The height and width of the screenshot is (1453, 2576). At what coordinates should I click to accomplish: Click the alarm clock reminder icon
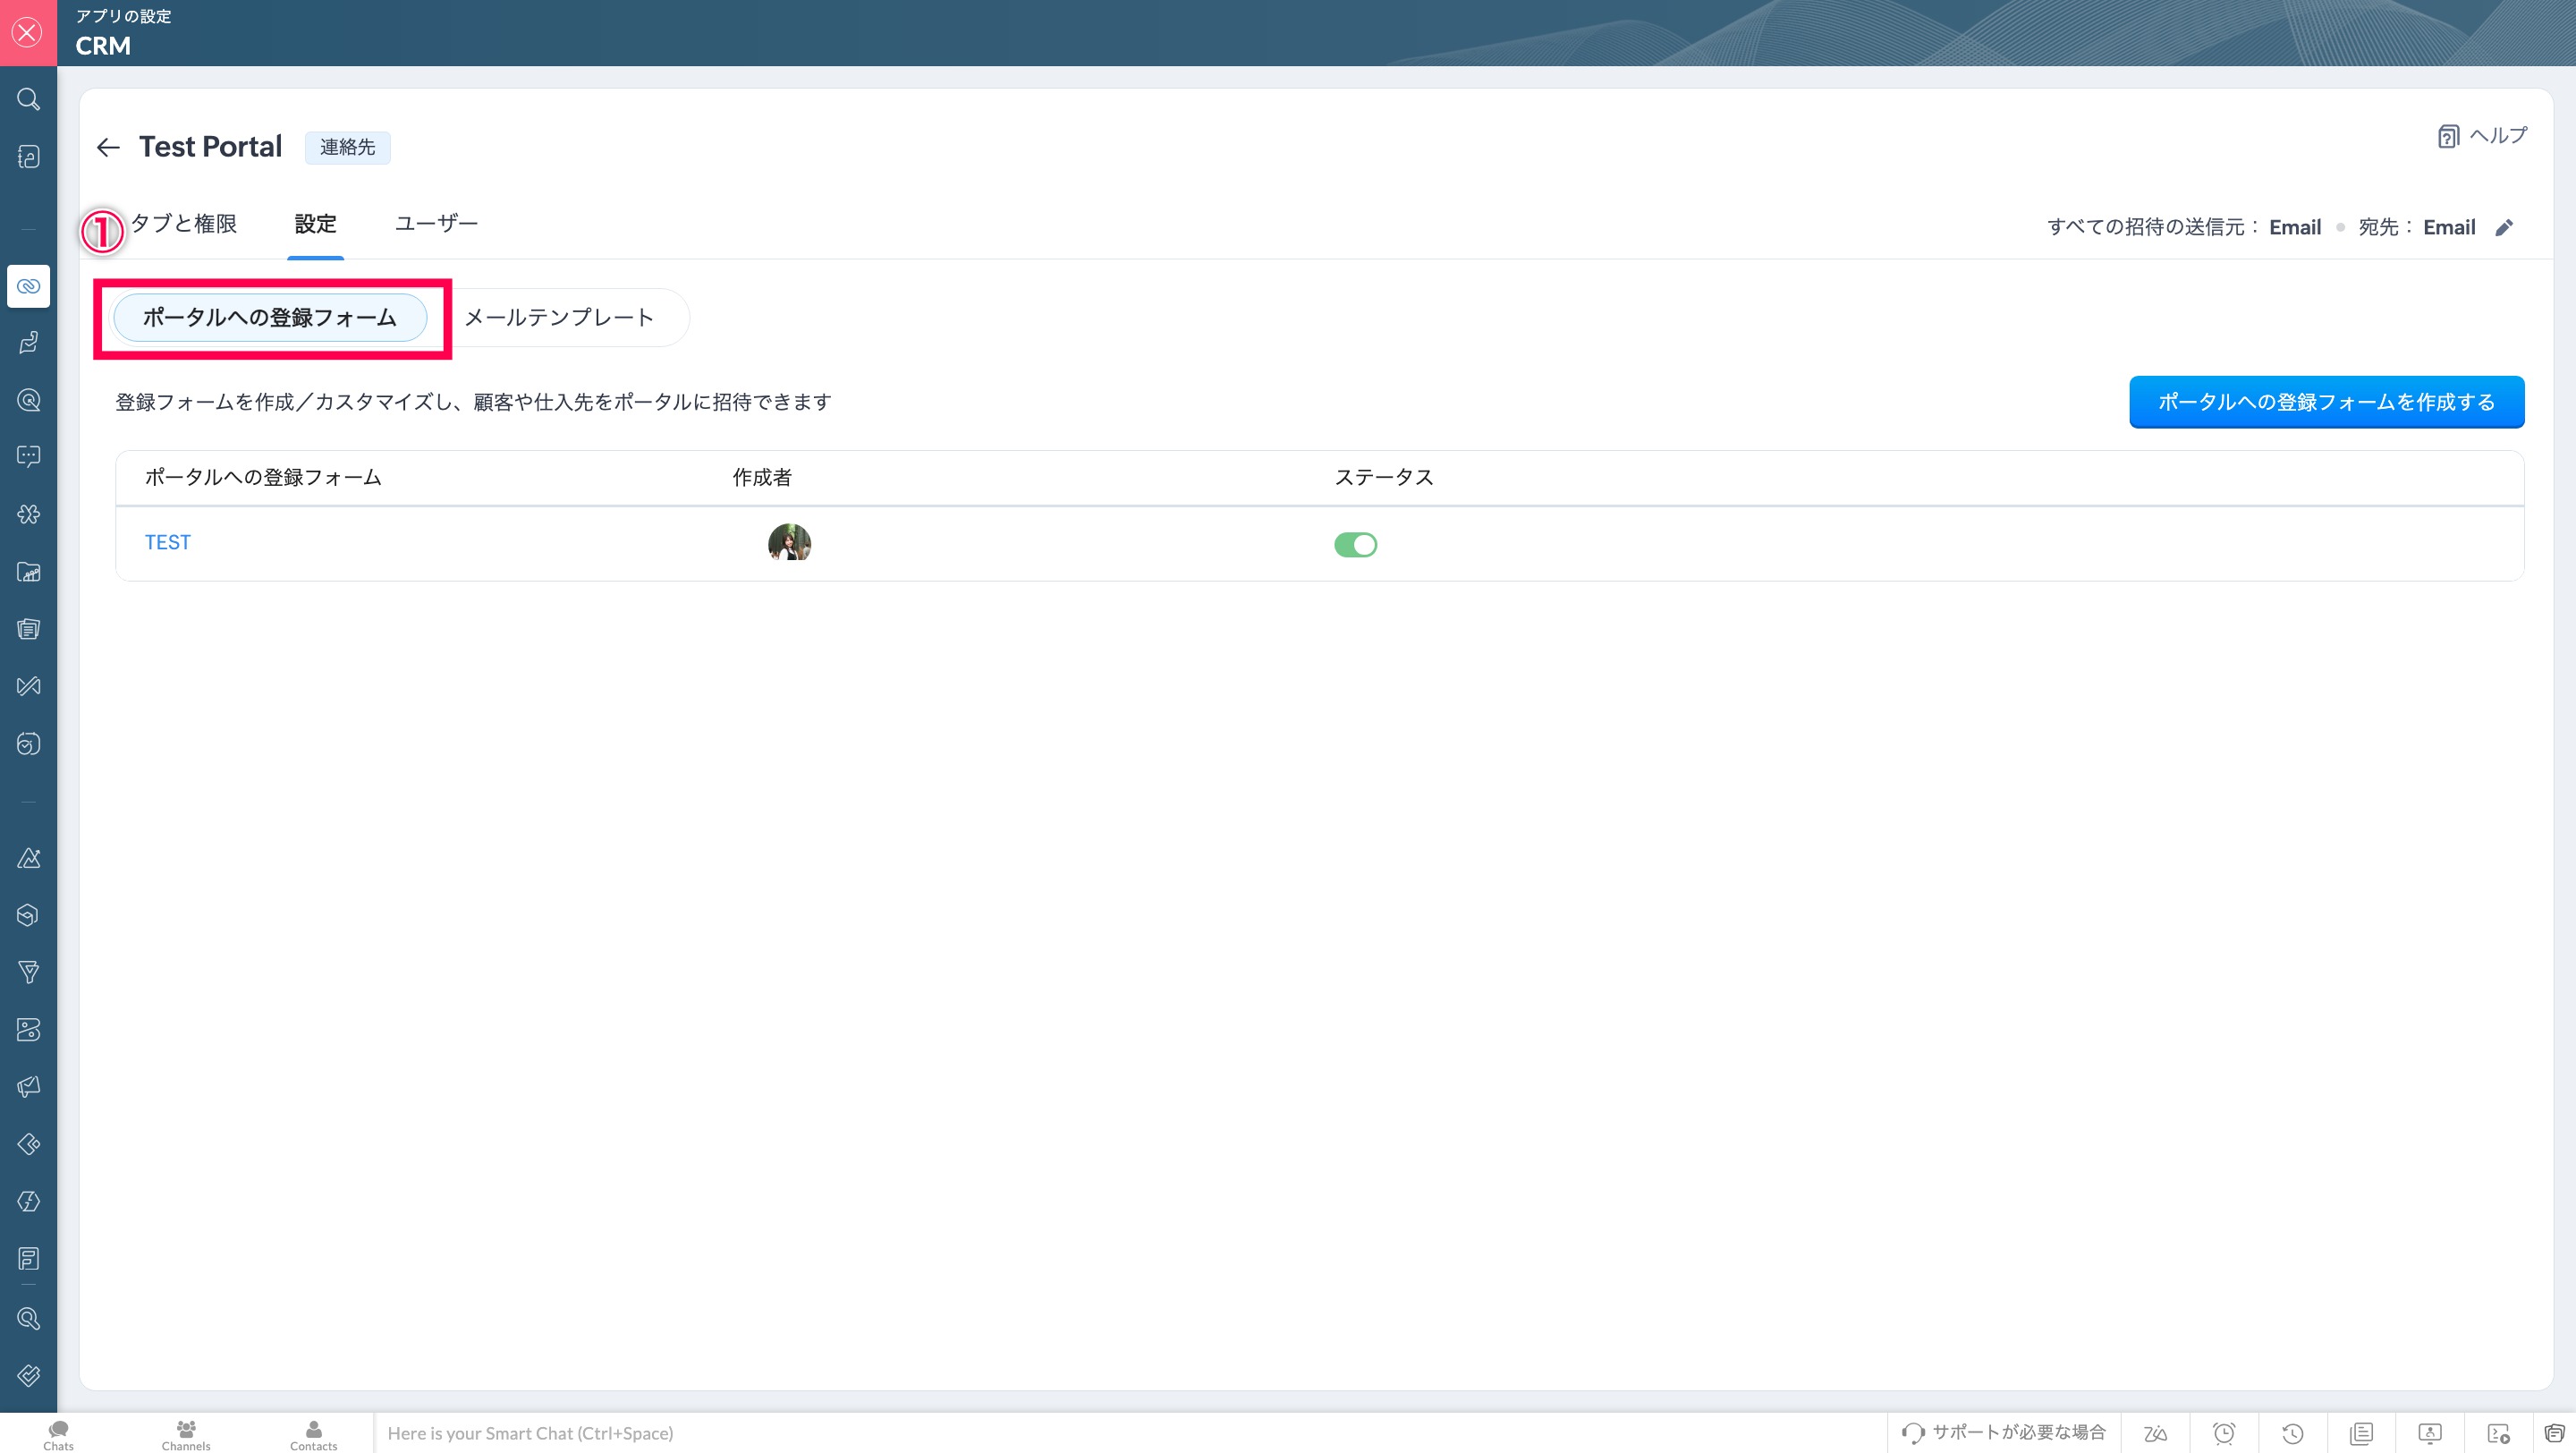2224,1433
